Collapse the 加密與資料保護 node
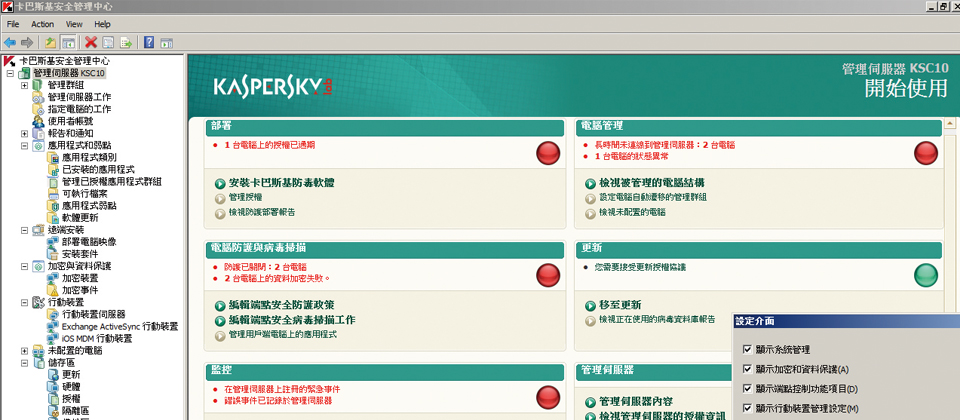 pyautogui.click(x=24, y=266)
